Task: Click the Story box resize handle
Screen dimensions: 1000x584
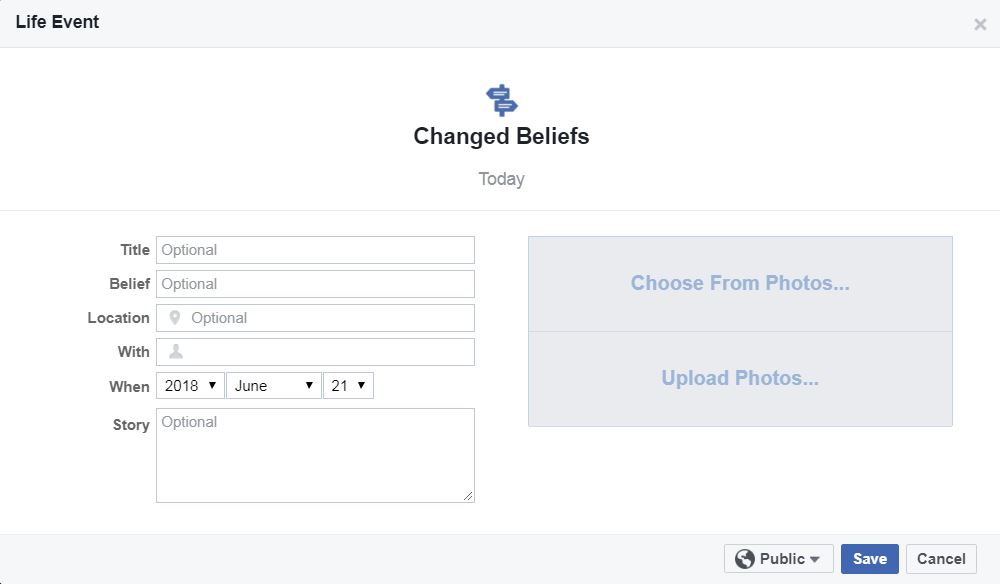Action: 468,495
